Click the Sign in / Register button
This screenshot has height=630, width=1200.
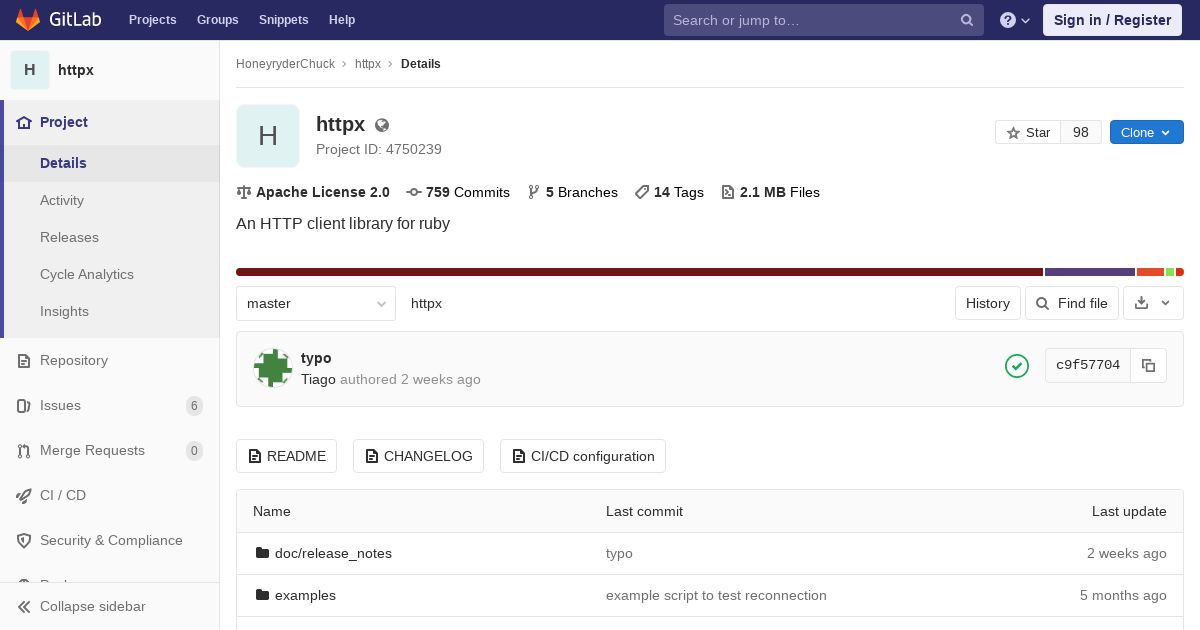(1112, 20)
